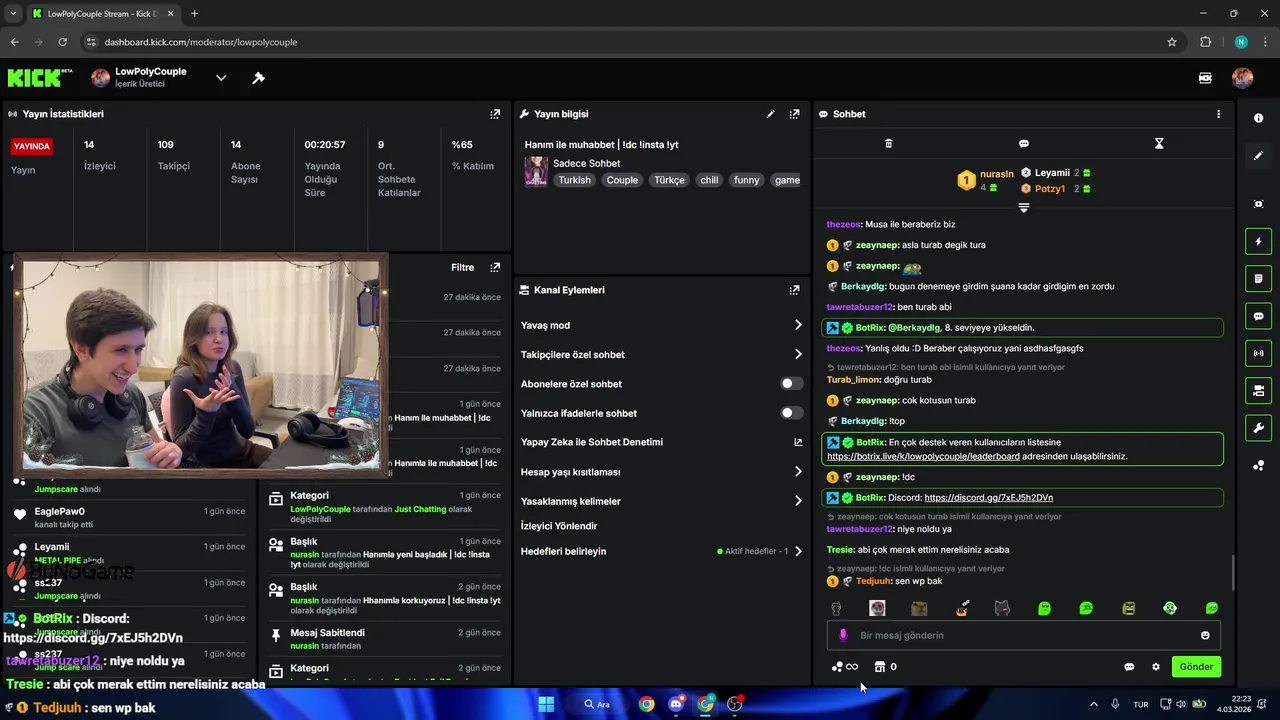This screenshot has width=1280, height=720.
Task: Click the green Gönder button
Action: coord(1196,667)
